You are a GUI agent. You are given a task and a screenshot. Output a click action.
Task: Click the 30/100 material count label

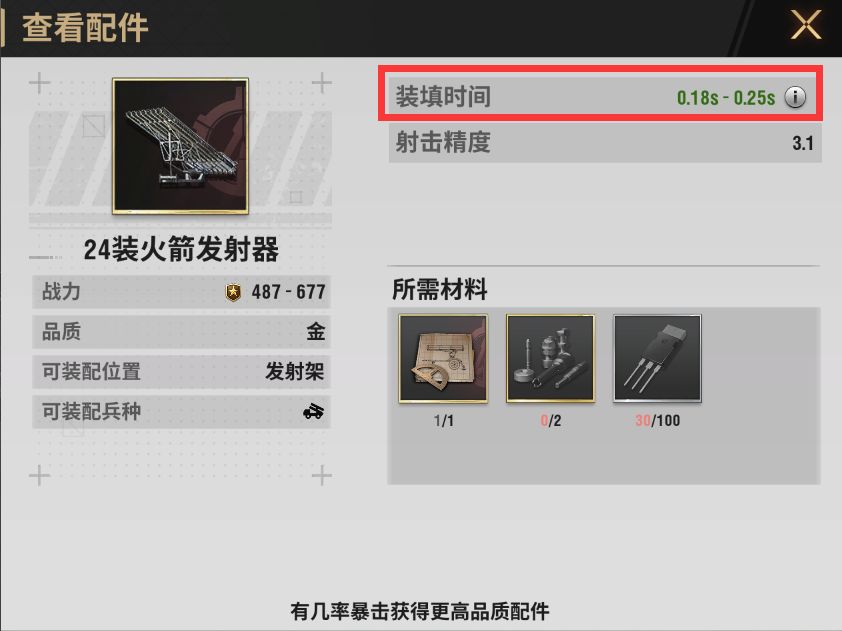click(x=657, y=420)
